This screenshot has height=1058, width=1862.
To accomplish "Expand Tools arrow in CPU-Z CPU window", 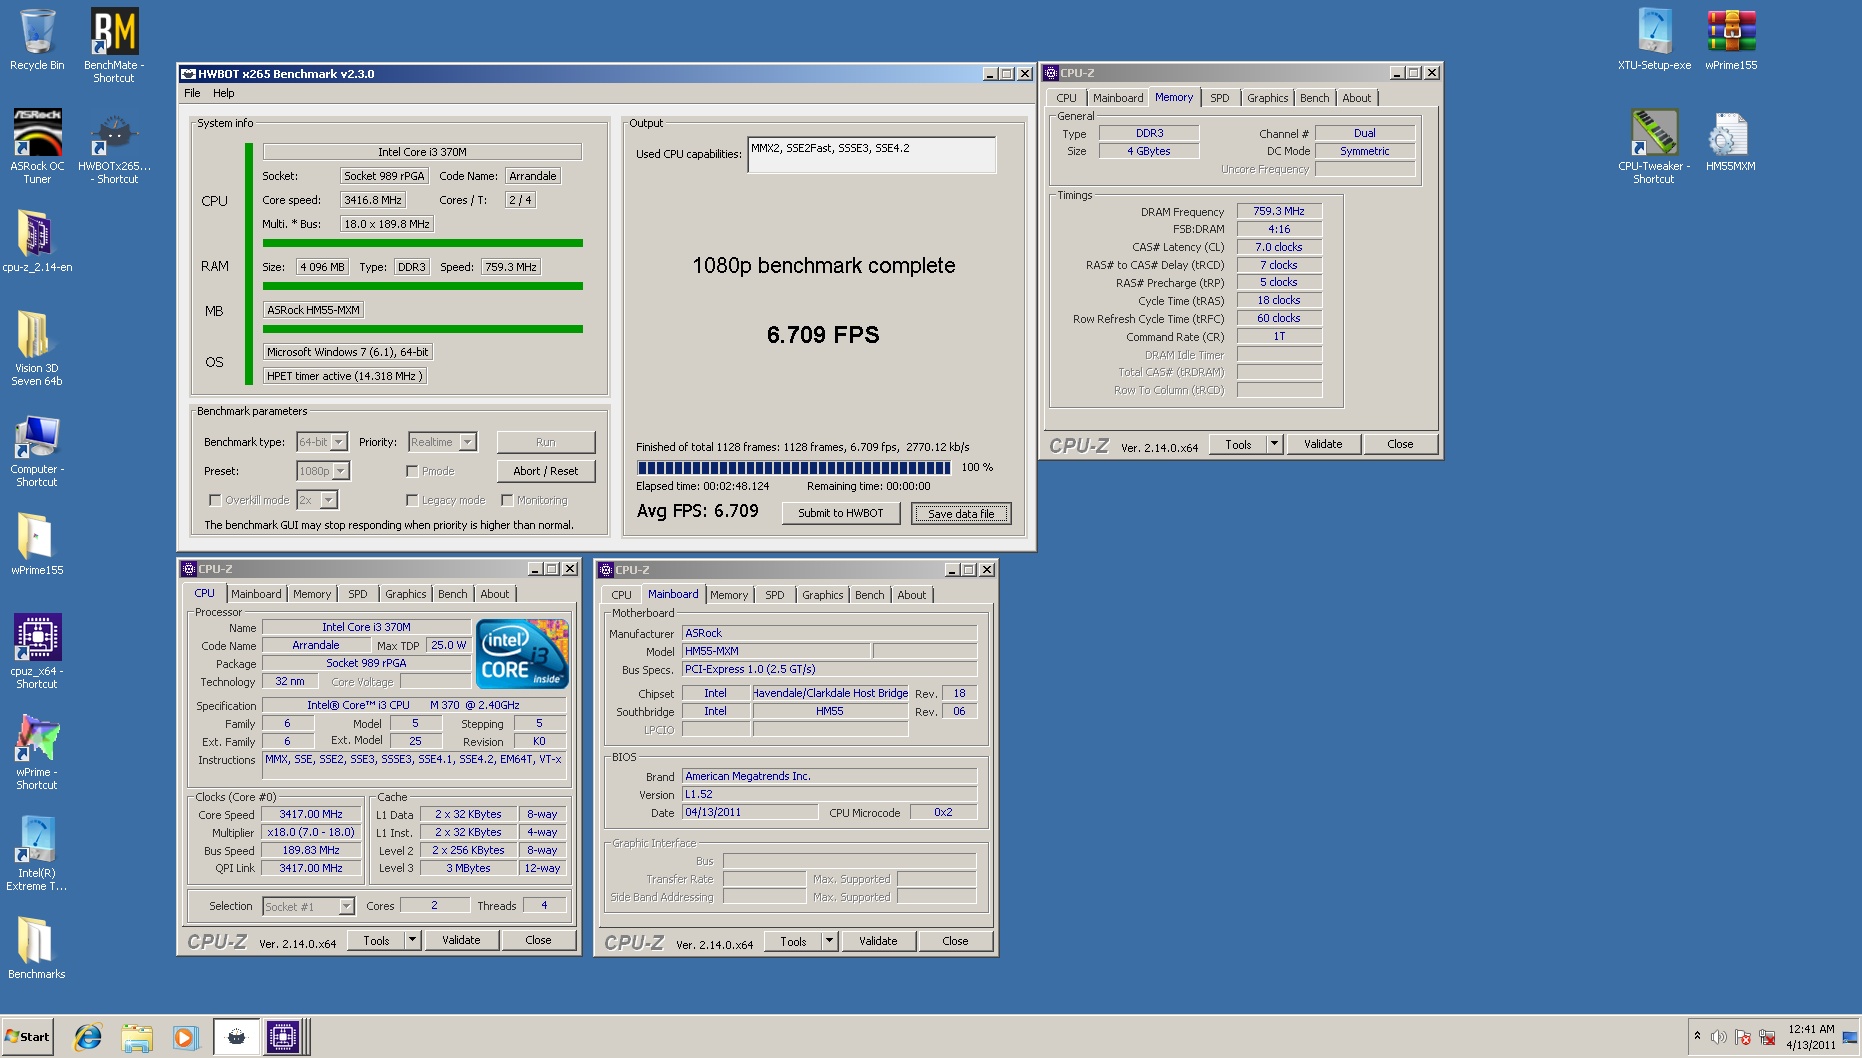I will (412, 940).
